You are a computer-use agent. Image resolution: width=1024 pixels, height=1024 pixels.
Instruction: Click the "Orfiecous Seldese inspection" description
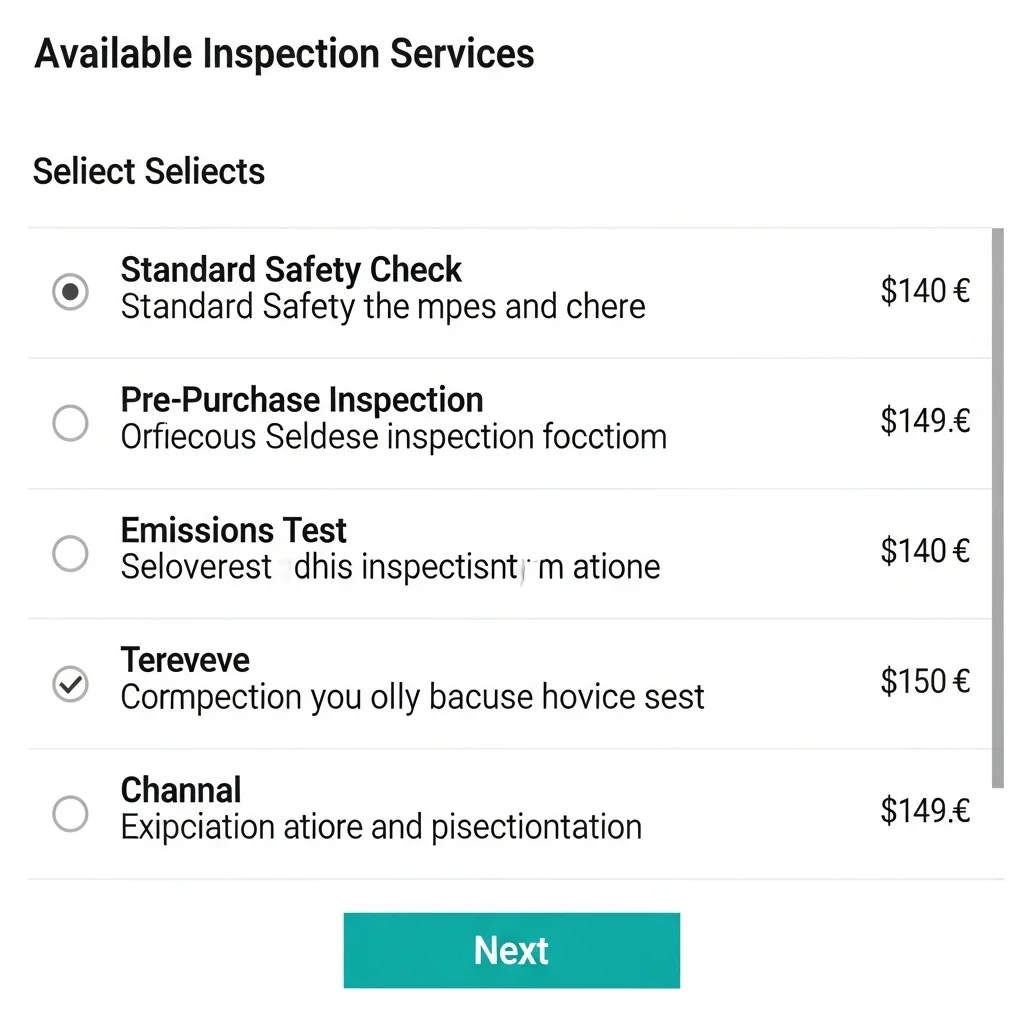pos(393,437)
